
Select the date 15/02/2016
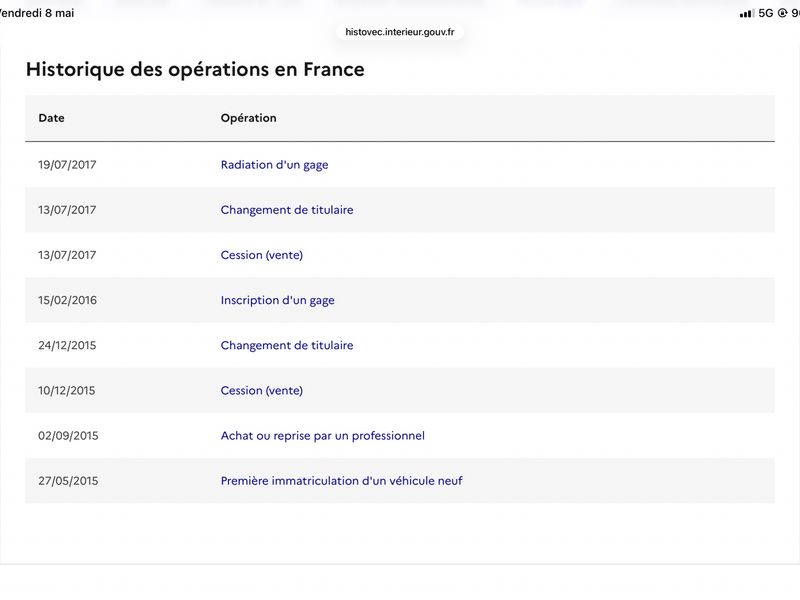click(67, 300)
